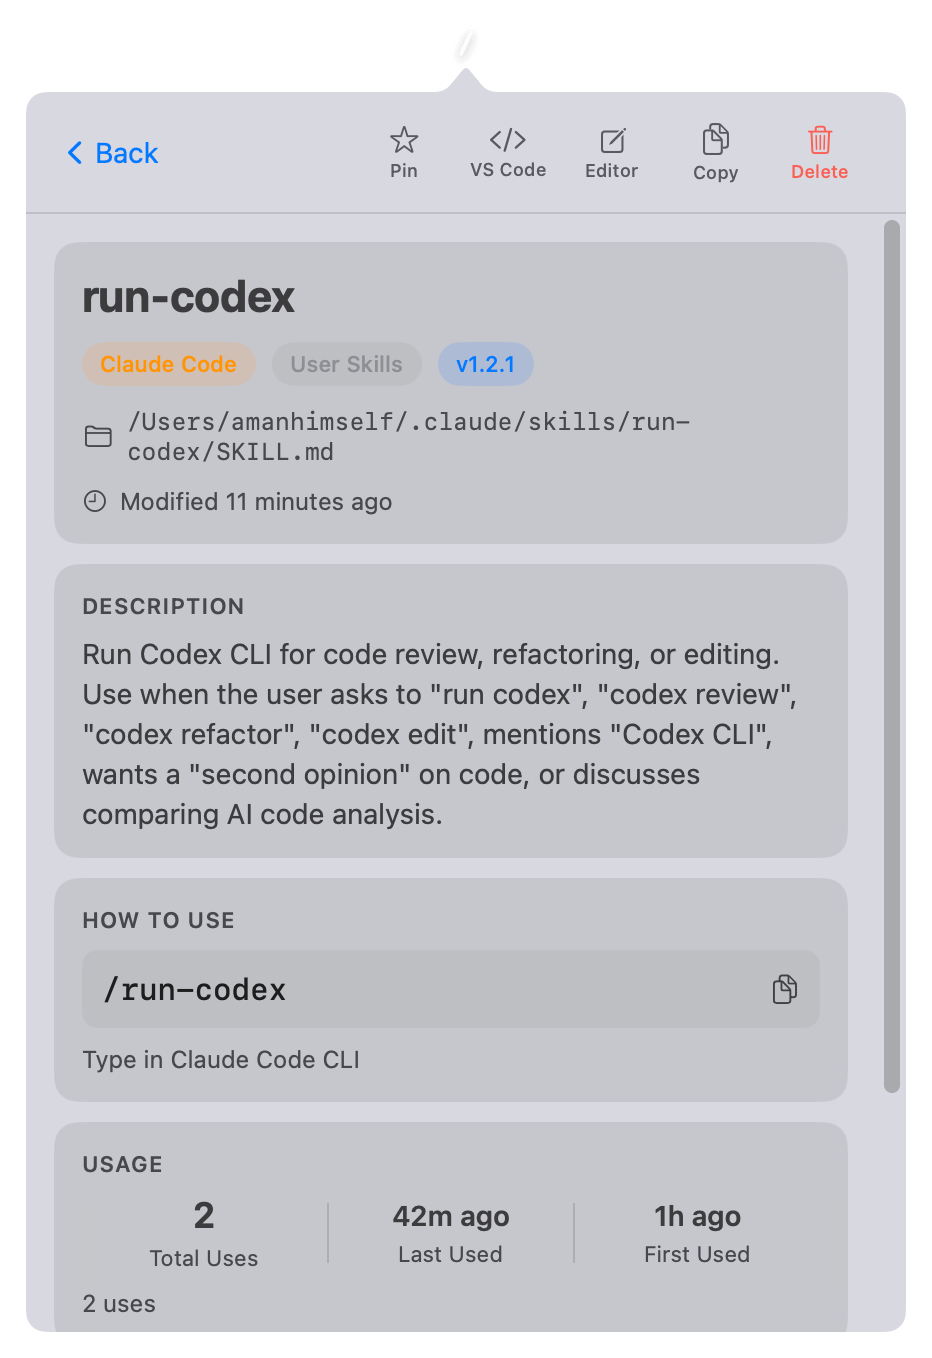Copy the /run-codex command with its copy icon
932x1358 pixels.
click(x=784, y=989)
